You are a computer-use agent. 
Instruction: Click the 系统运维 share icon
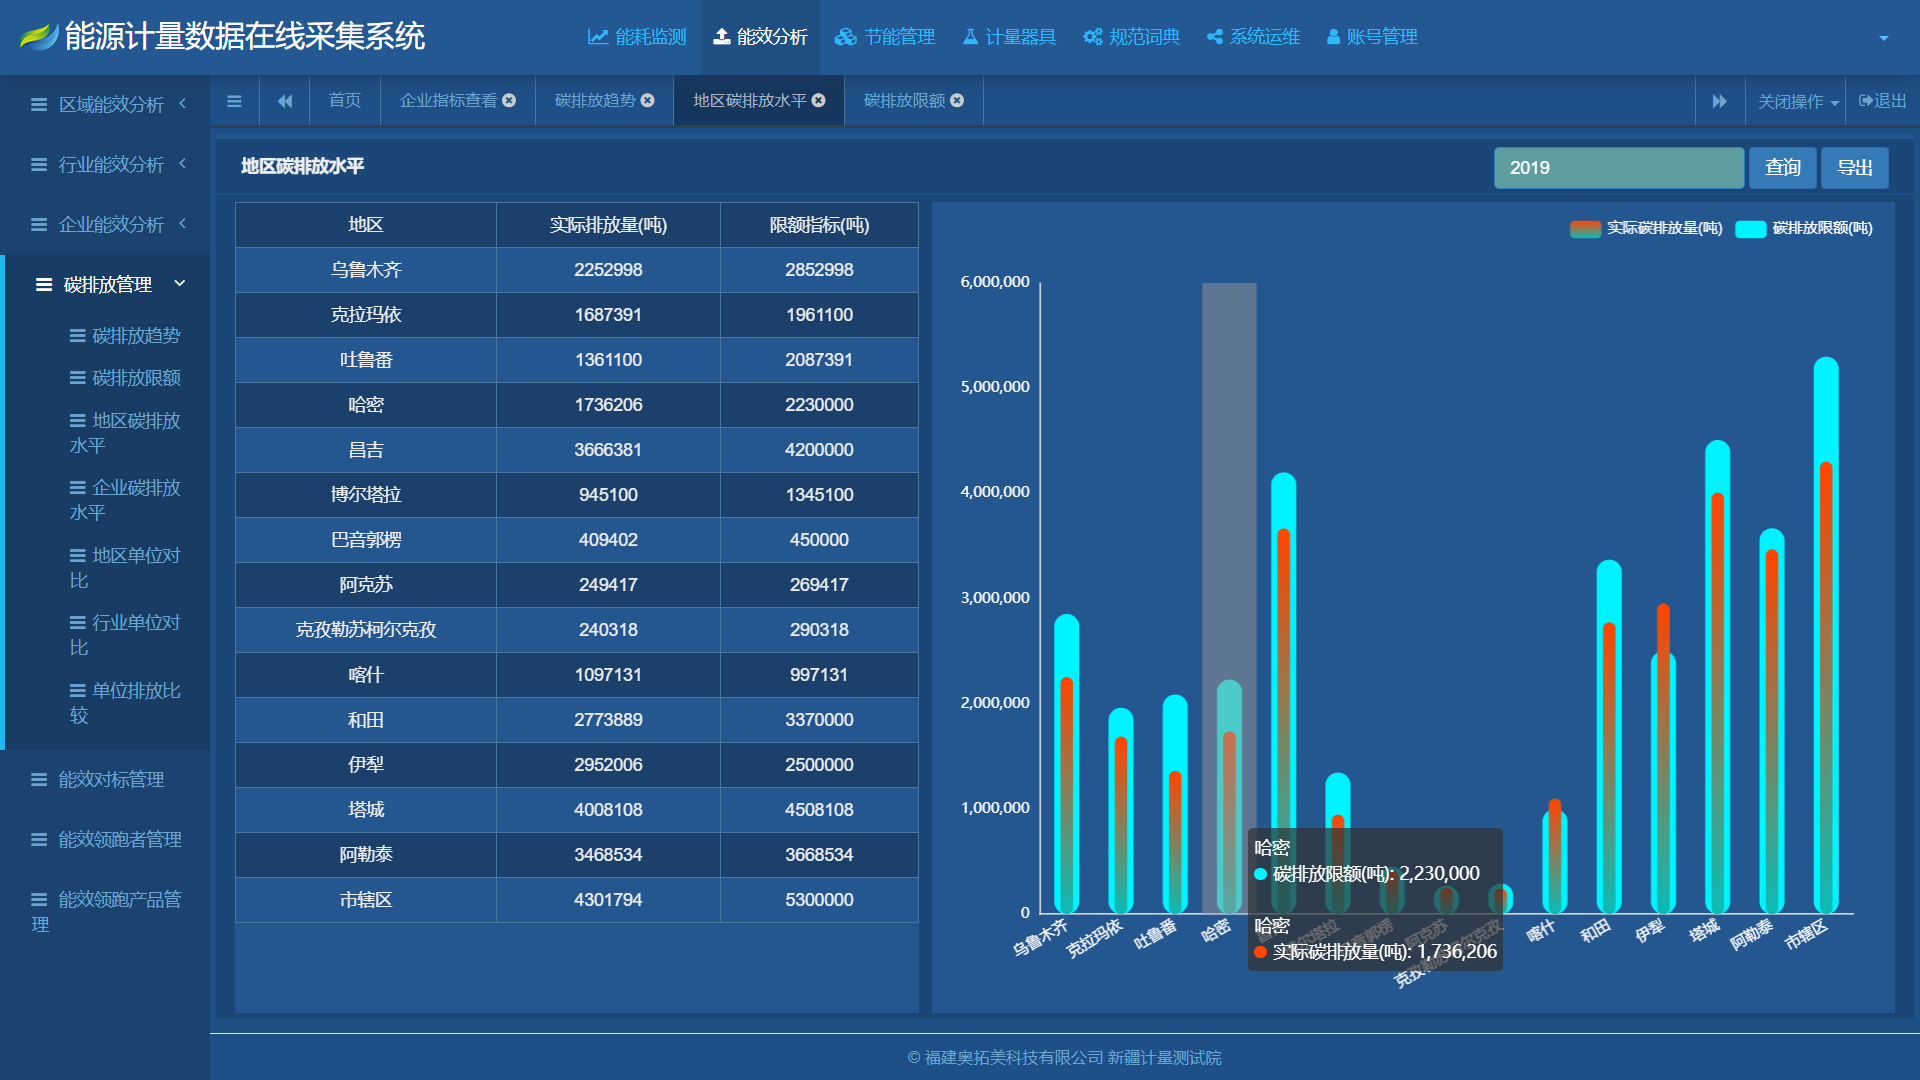tap(1215, 37)
